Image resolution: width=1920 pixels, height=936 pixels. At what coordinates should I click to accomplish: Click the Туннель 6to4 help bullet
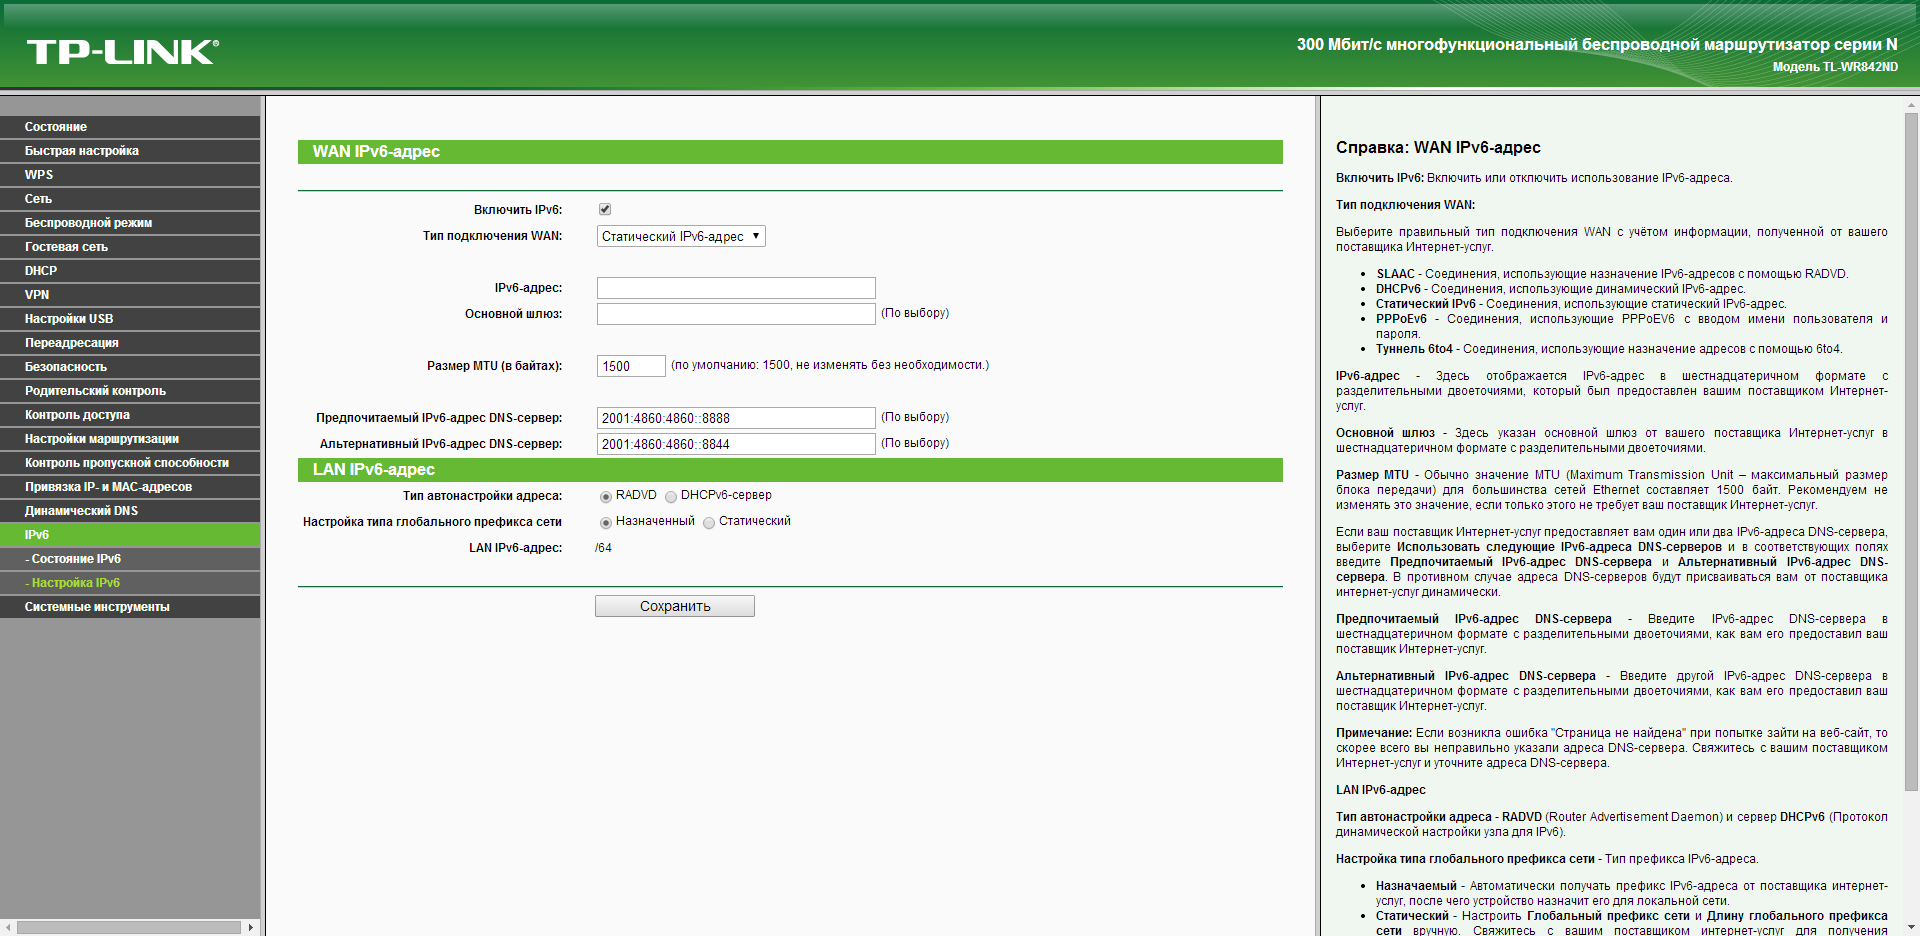point(1609,349)
